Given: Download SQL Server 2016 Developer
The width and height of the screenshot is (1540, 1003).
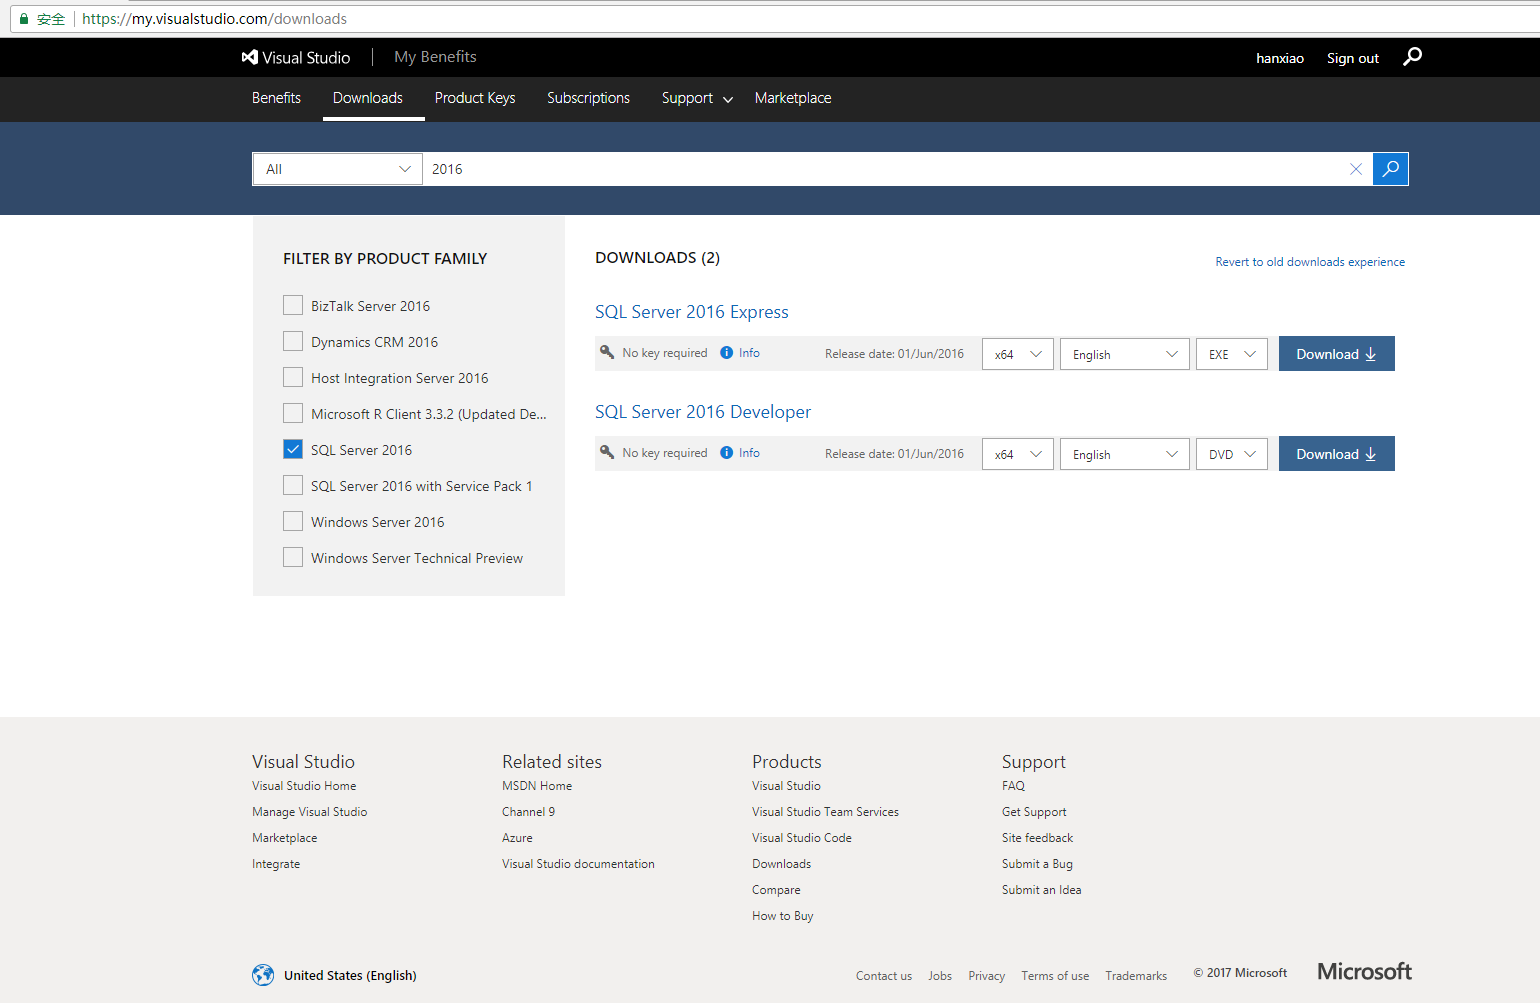Looking at the screenshot, I should coord(1337,454).
